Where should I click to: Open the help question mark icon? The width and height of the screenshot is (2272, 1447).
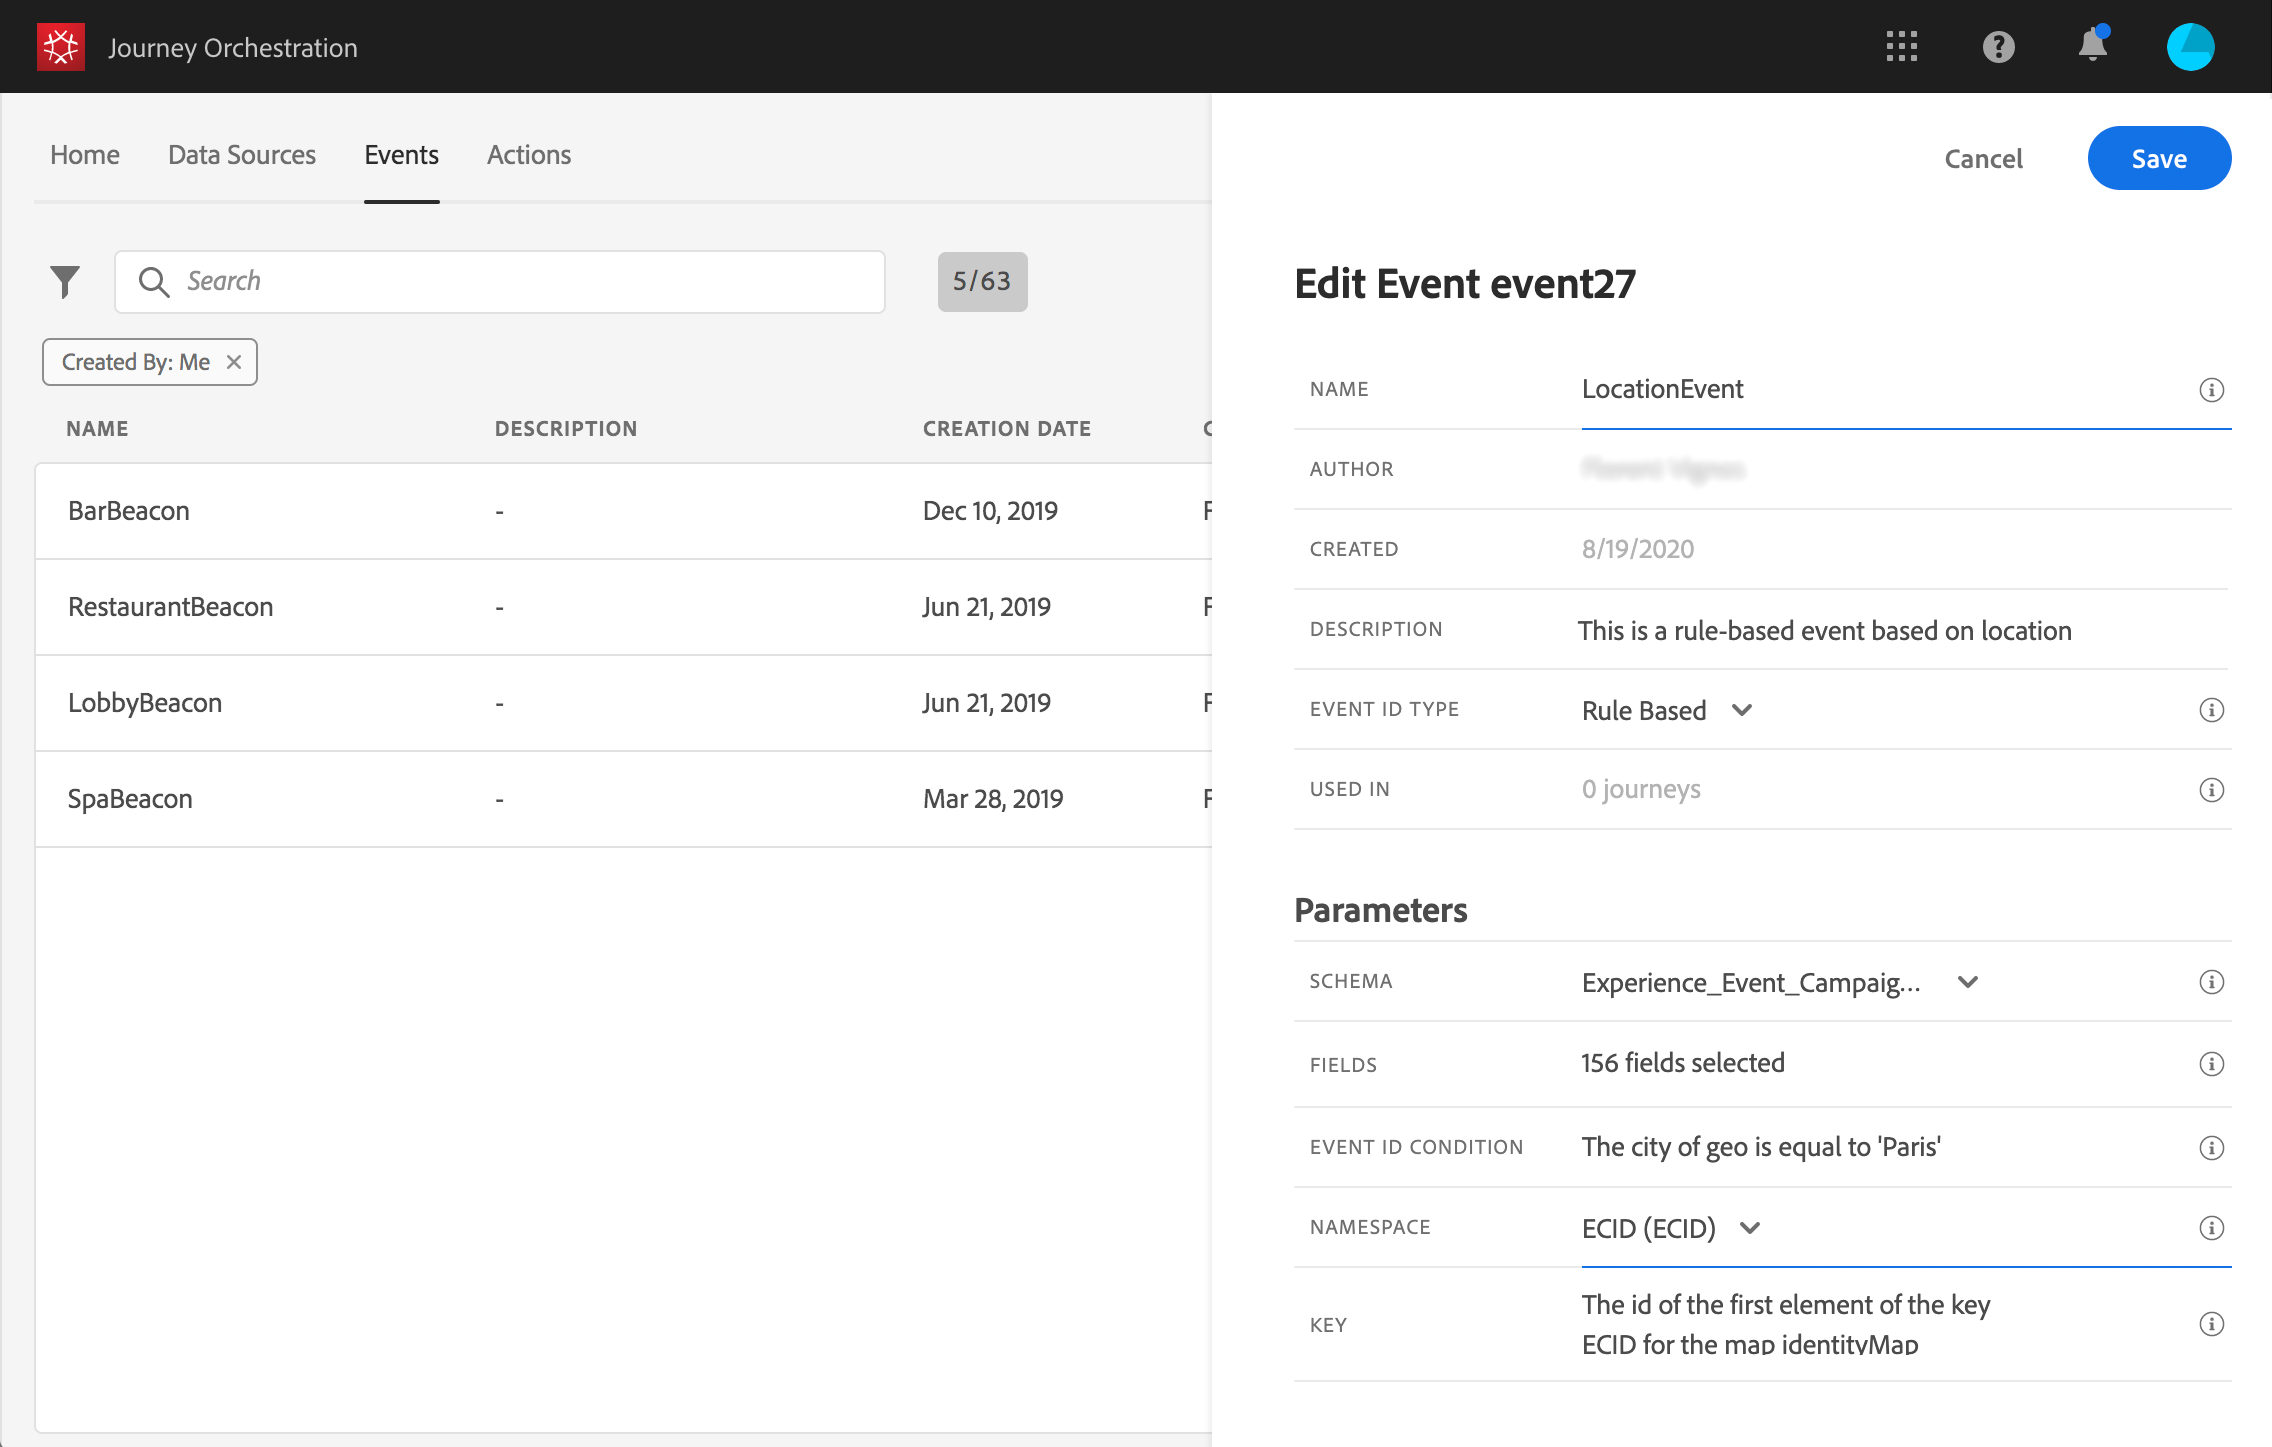pos(1998,47)
